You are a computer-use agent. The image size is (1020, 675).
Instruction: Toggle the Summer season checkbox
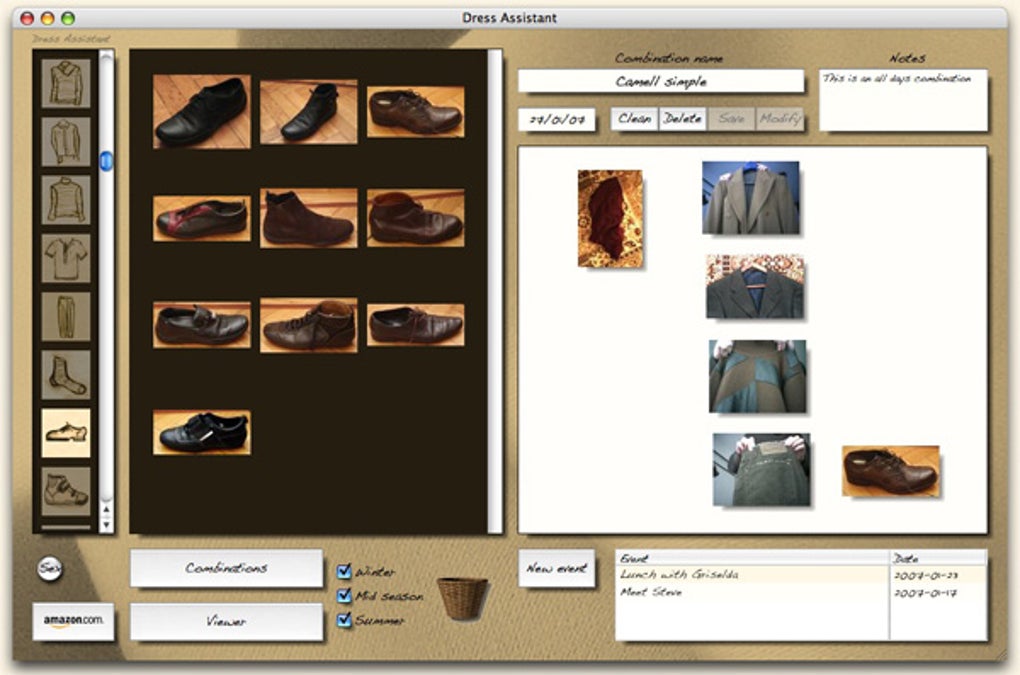point(344,620)
